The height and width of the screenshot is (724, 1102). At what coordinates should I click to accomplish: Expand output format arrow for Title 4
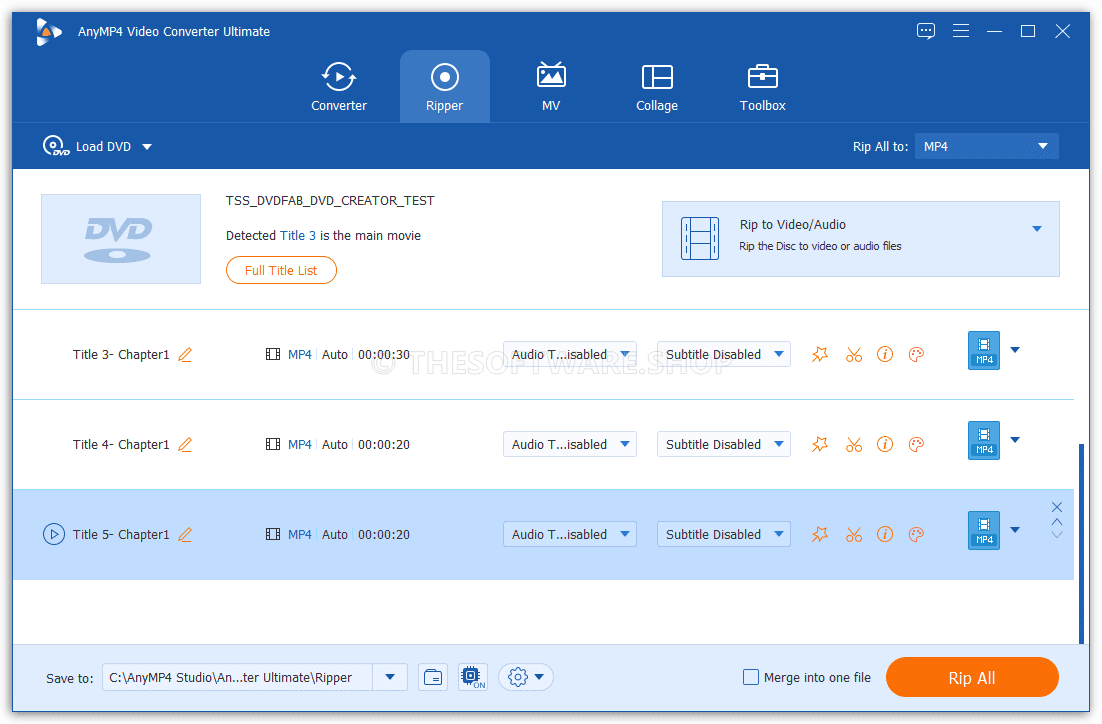point(1015,439)
